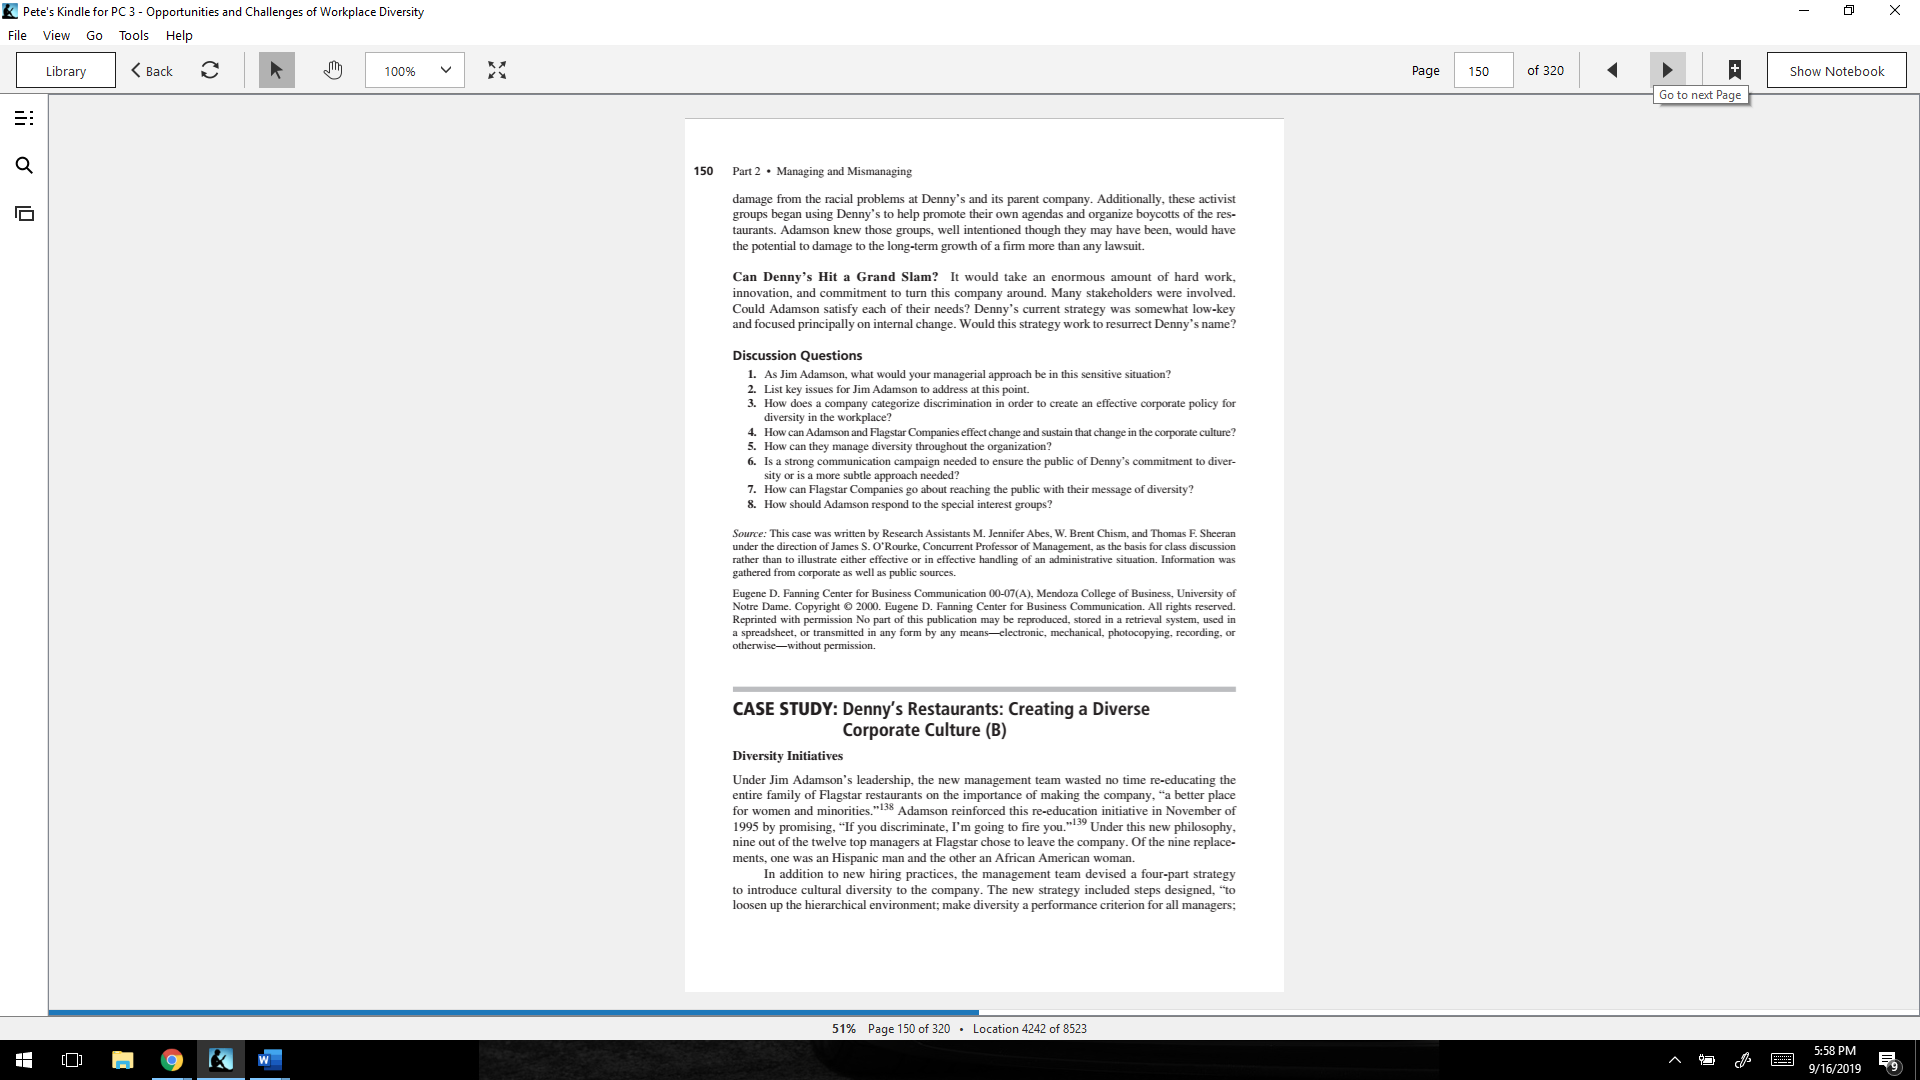1920x1080 pixels.
Task: Click the sync refresh icon
Action: point(210,70)
